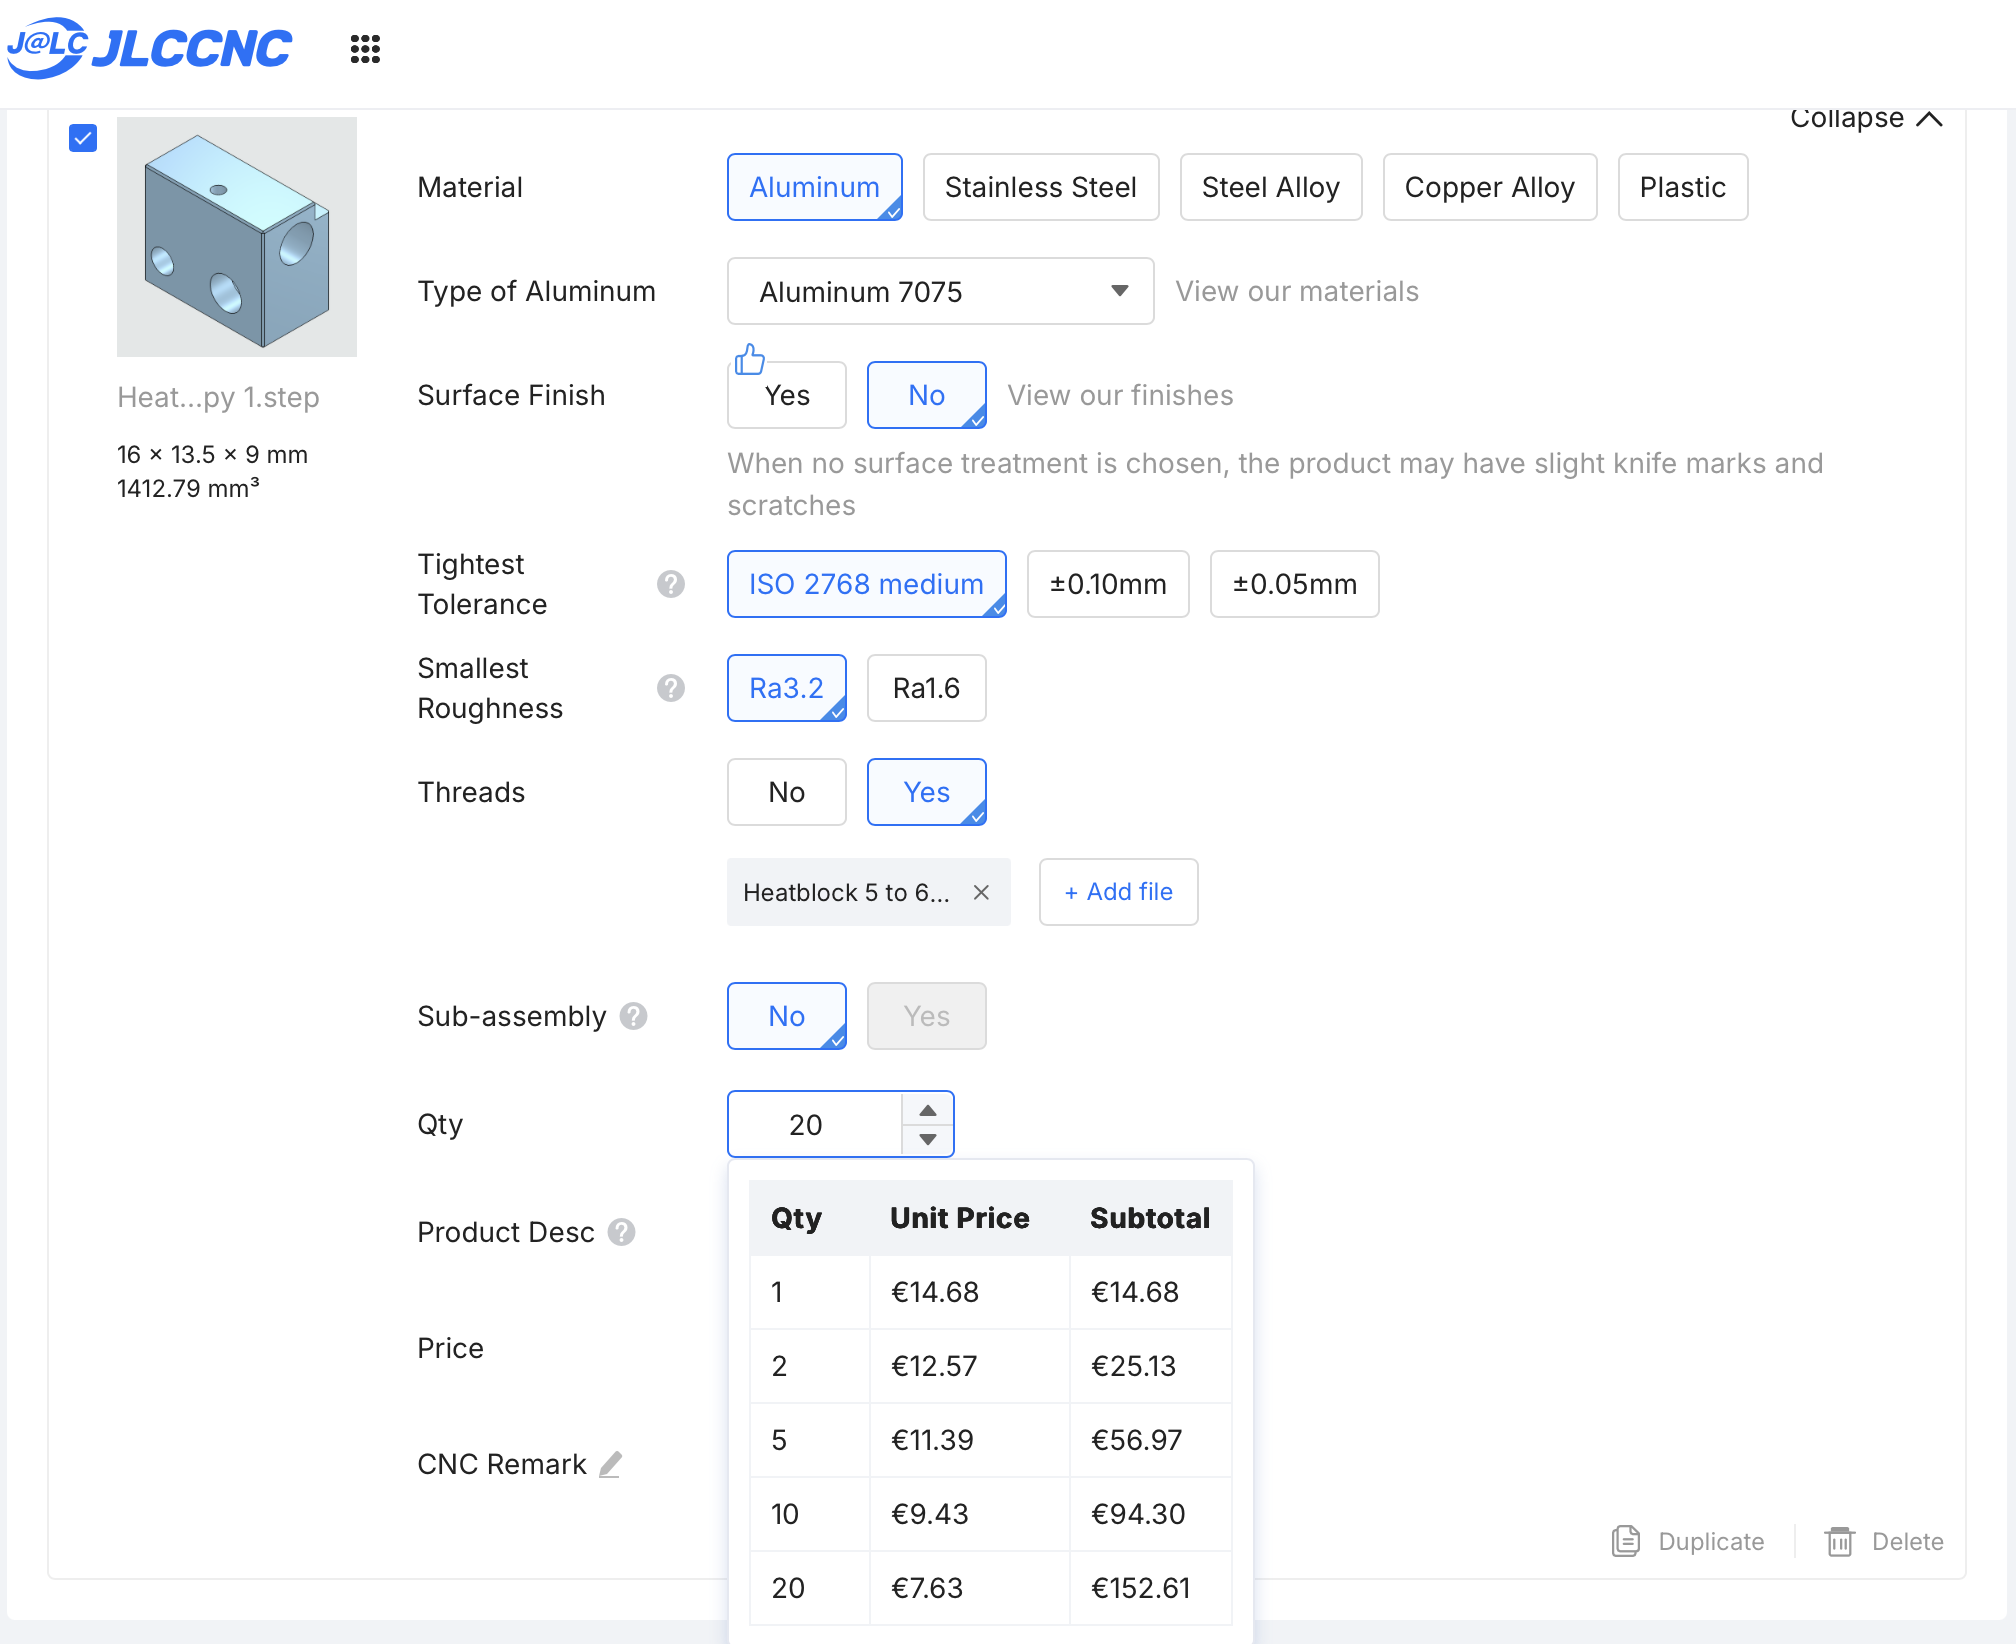Screen dimensions: 2016x1644
Task: Select Yes for Surface Finish
Action: [x=787, y=395]
